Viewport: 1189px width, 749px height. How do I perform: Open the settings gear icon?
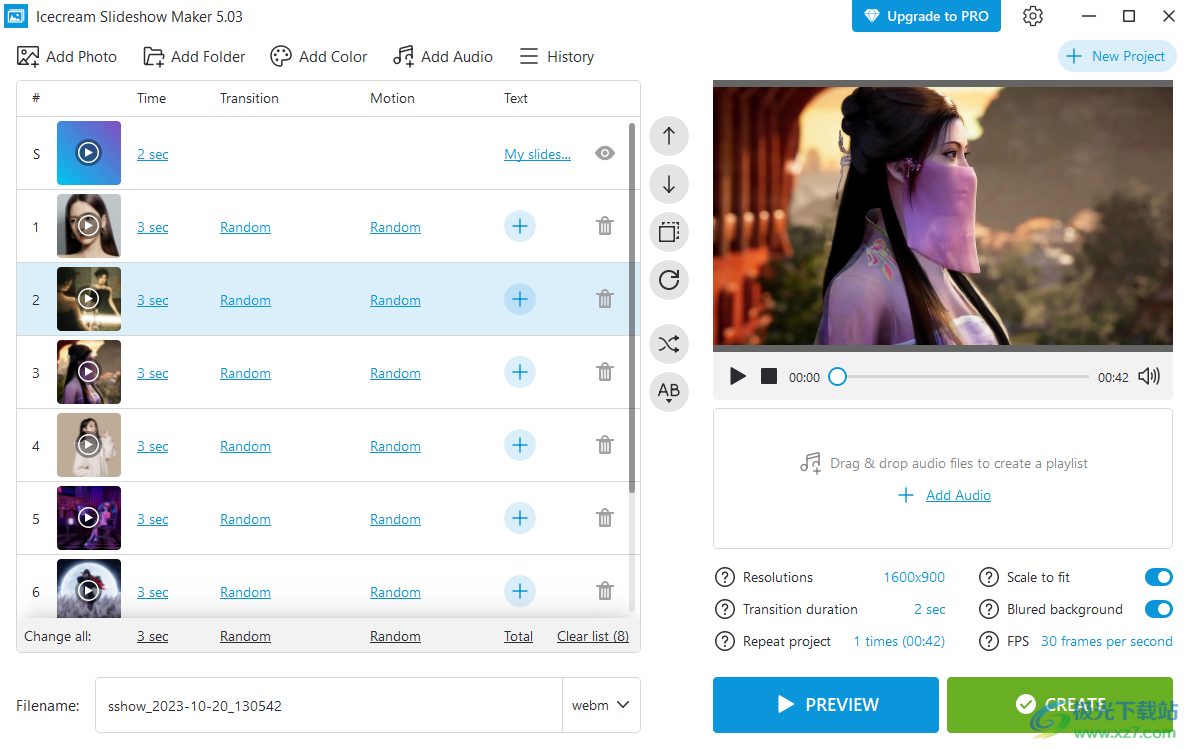(1033, 16)
